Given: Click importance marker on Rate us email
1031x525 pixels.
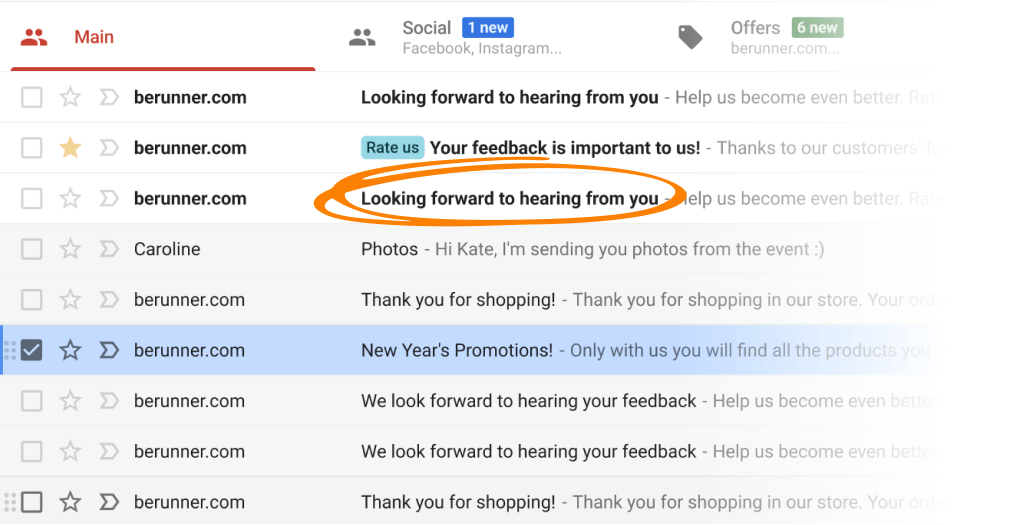Looking at the screenshot, I should coord(108,148).
